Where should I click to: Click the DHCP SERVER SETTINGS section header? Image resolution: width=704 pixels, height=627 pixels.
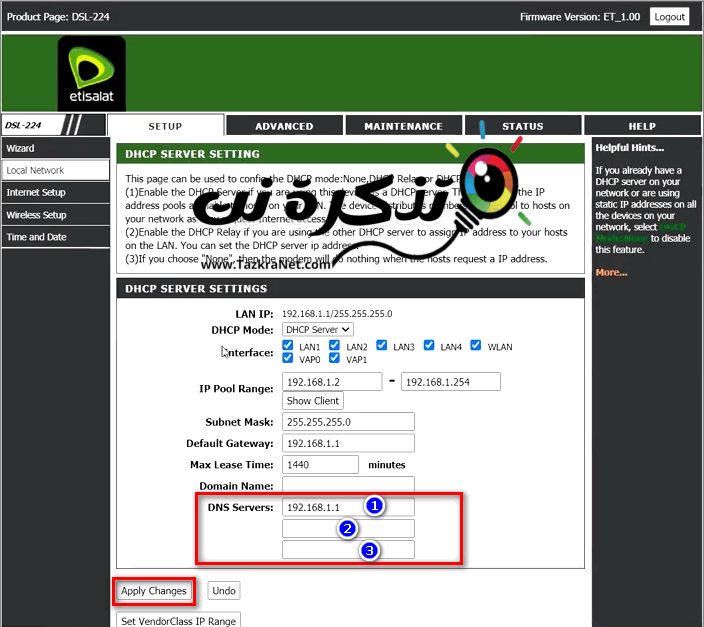click(x=350, y=288)
